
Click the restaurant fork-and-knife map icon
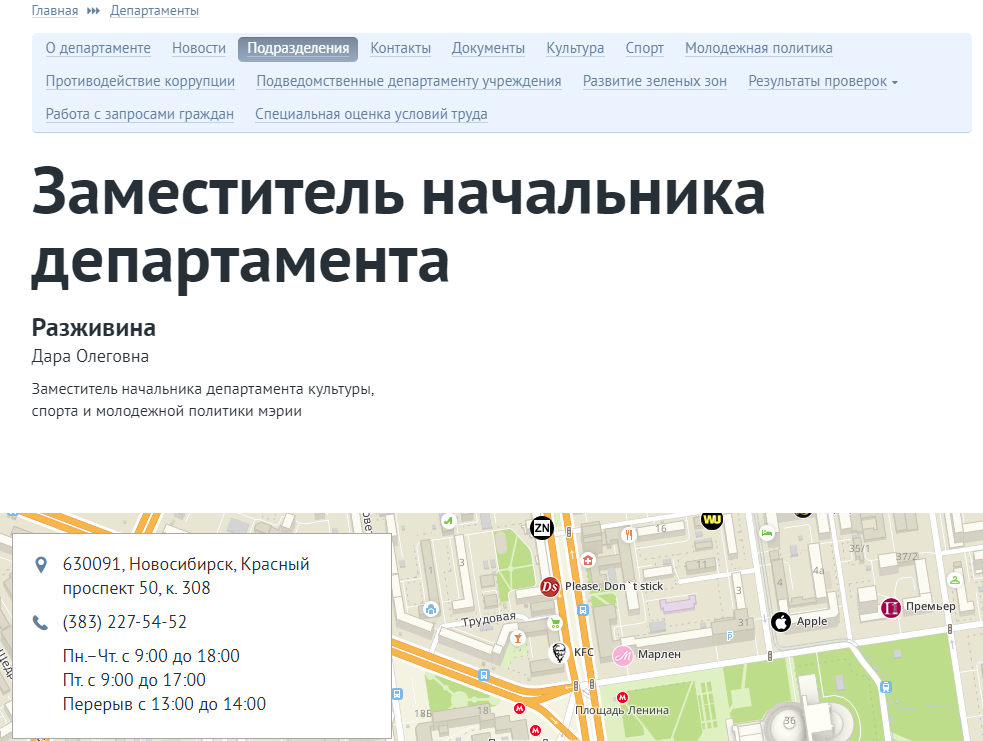point(628,535)
